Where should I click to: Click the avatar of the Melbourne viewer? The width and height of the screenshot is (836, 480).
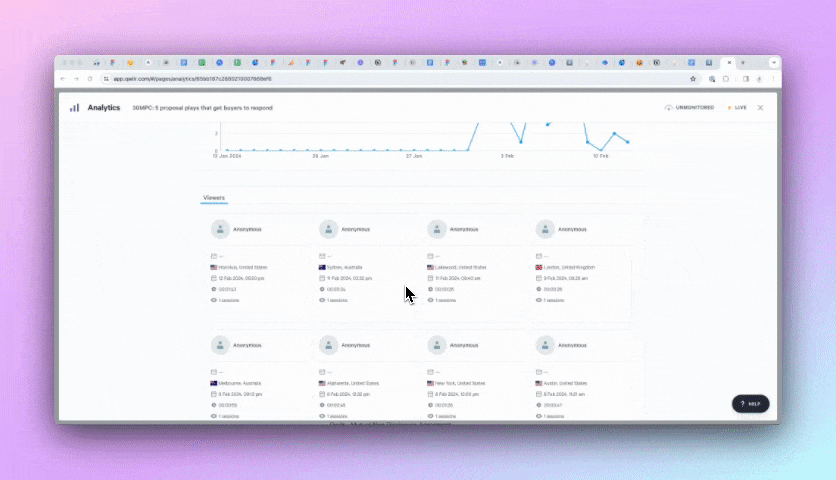point(220,345)
